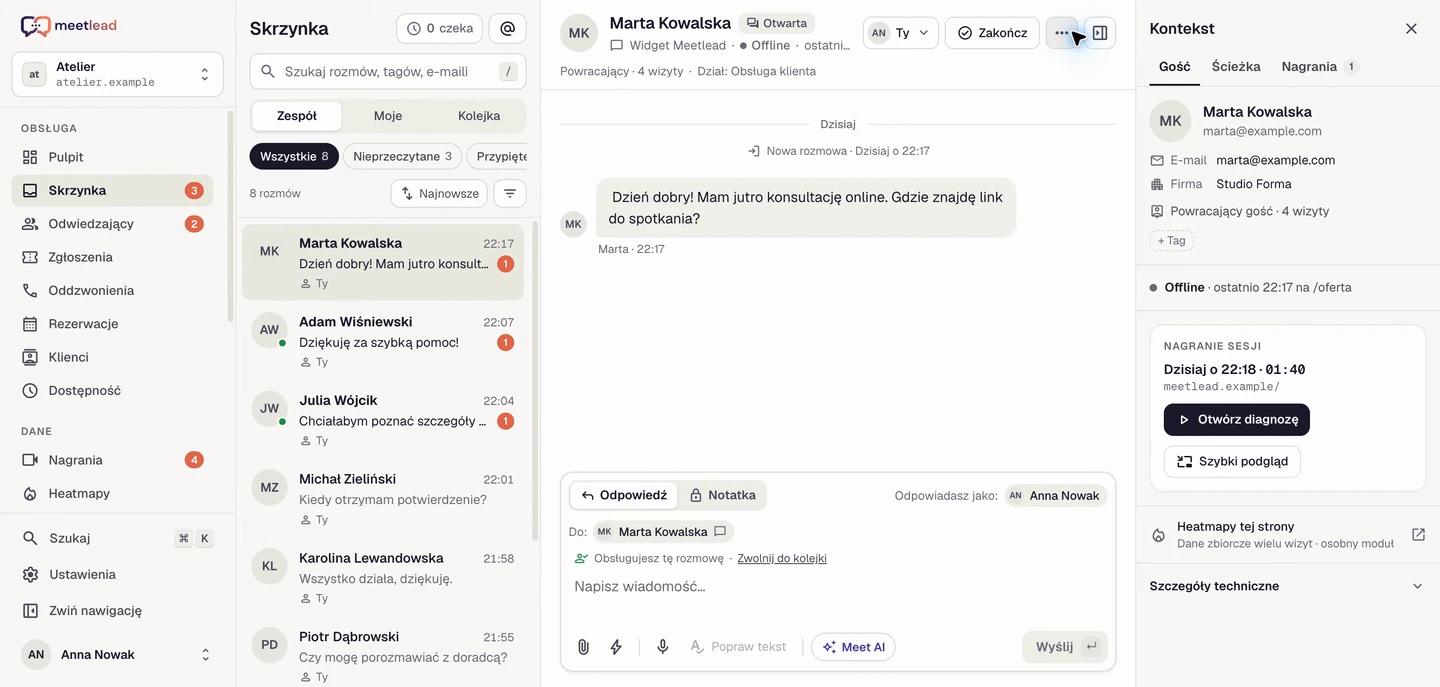Select the Przypięte filter chip

pos(497,156)
